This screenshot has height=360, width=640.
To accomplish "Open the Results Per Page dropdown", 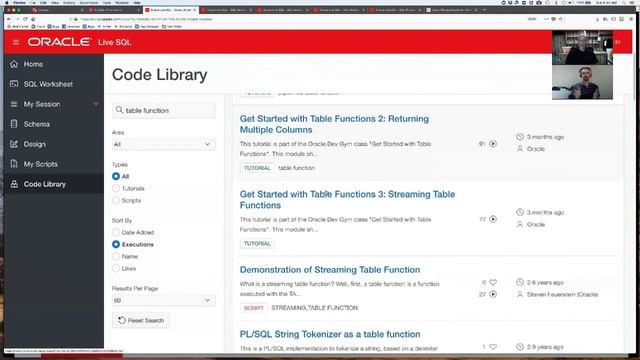I will coord(164,300).
